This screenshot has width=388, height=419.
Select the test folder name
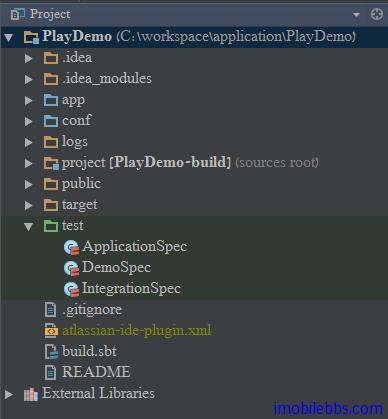[73, 226]
